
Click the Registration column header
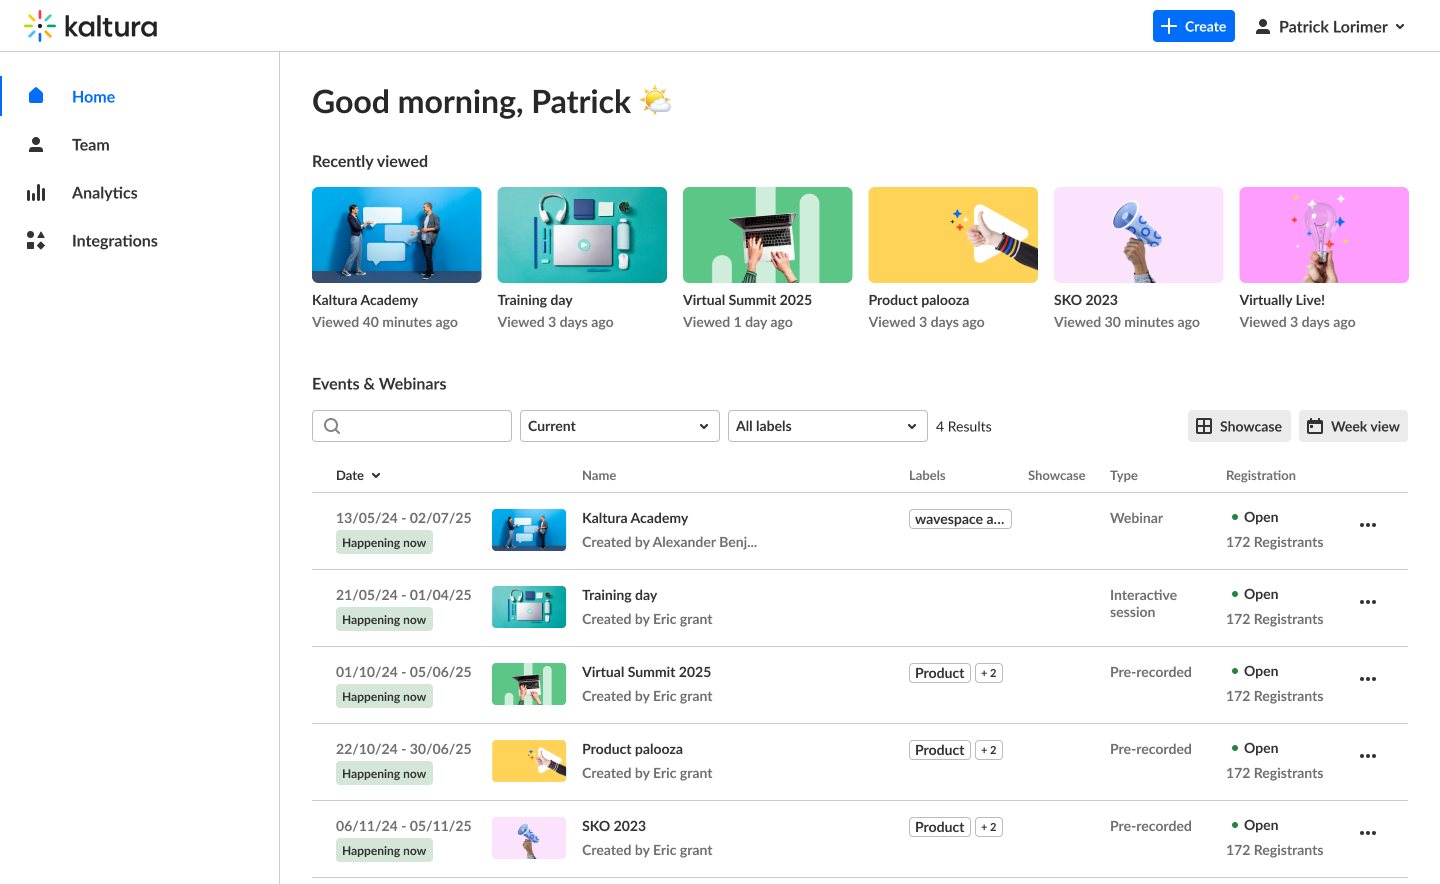pyautogui.click(x=1261, y=475)
